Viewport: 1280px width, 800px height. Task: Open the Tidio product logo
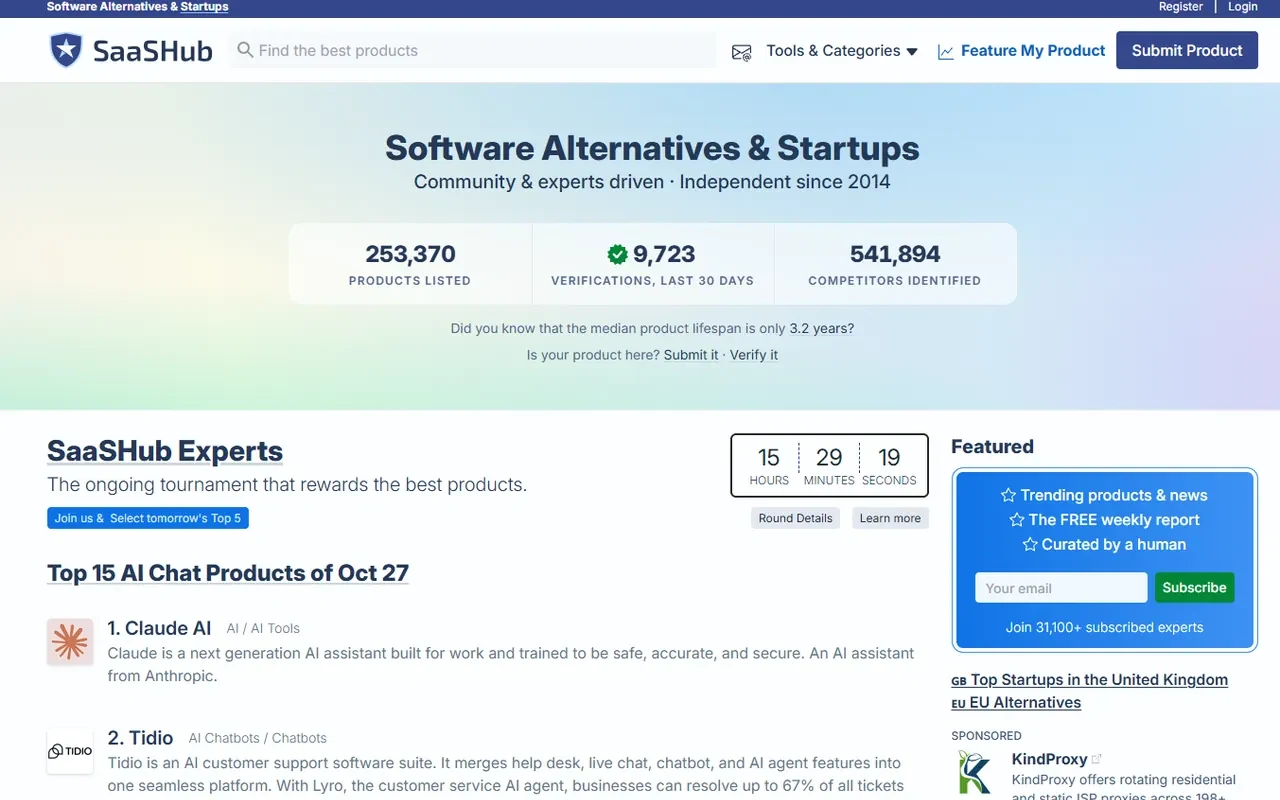click(70, 751)
